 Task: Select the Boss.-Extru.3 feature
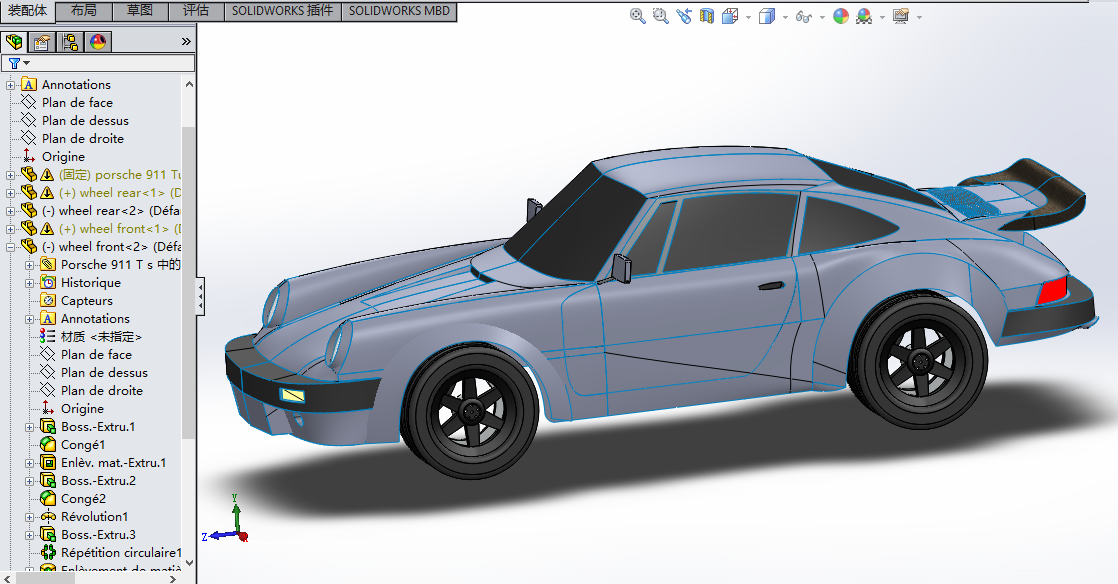98,535
